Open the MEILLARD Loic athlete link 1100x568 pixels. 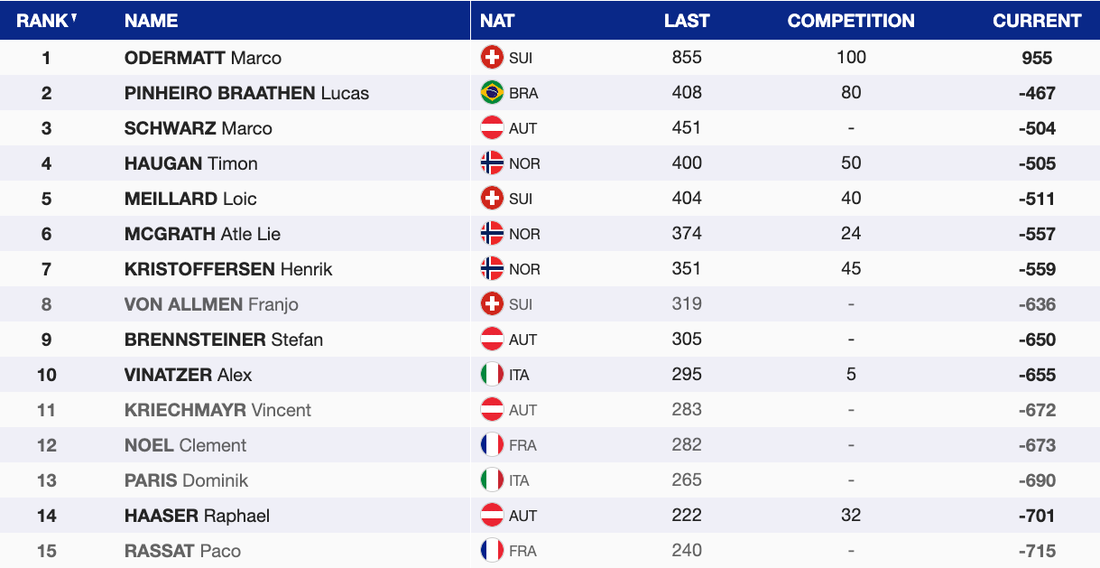(x=190, y=199)
